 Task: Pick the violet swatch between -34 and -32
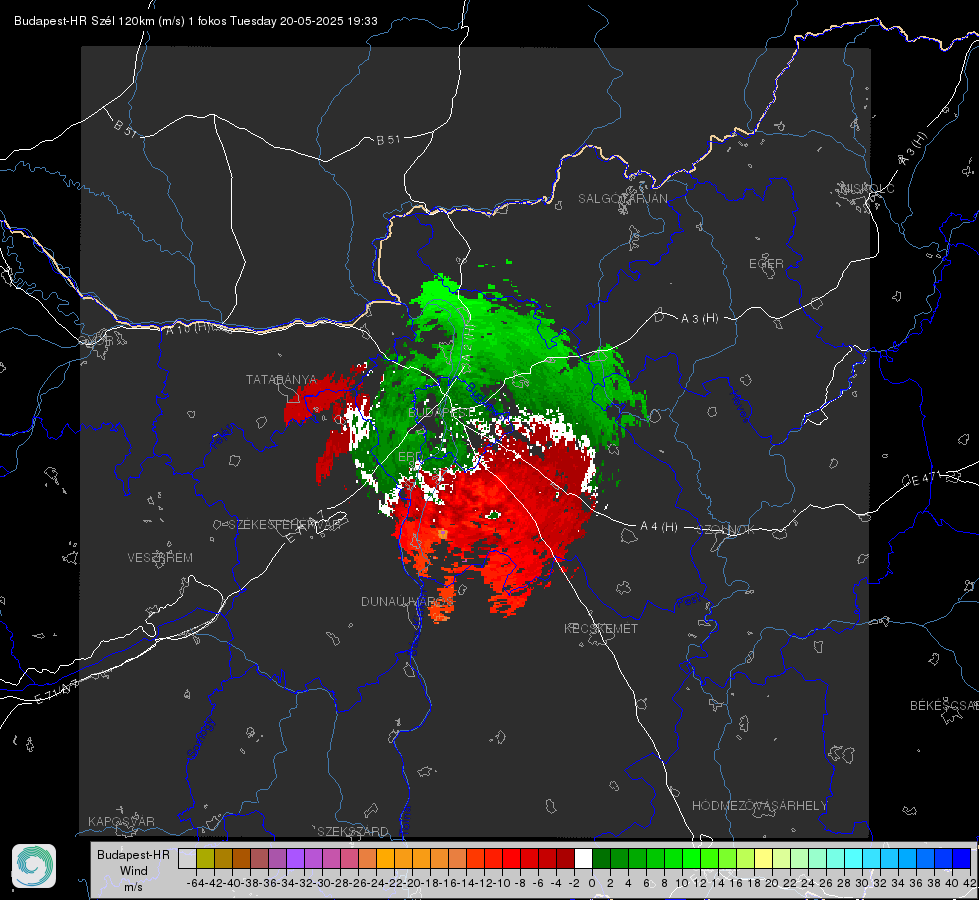(x=295, y=858)
